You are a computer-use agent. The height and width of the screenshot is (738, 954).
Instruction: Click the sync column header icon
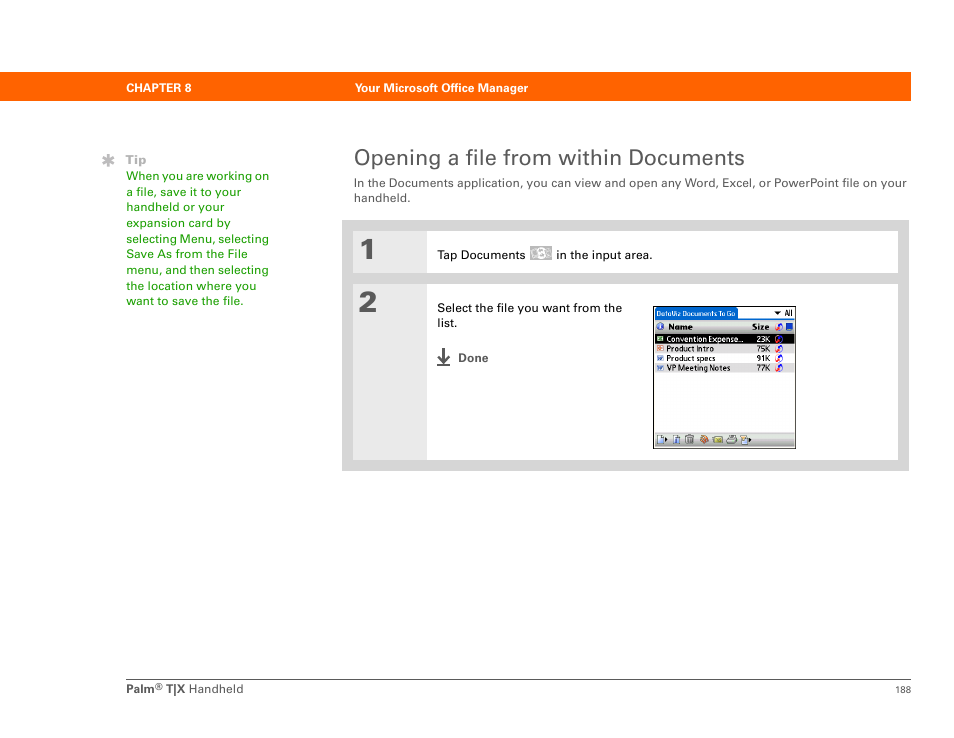(x=779, y=327)
